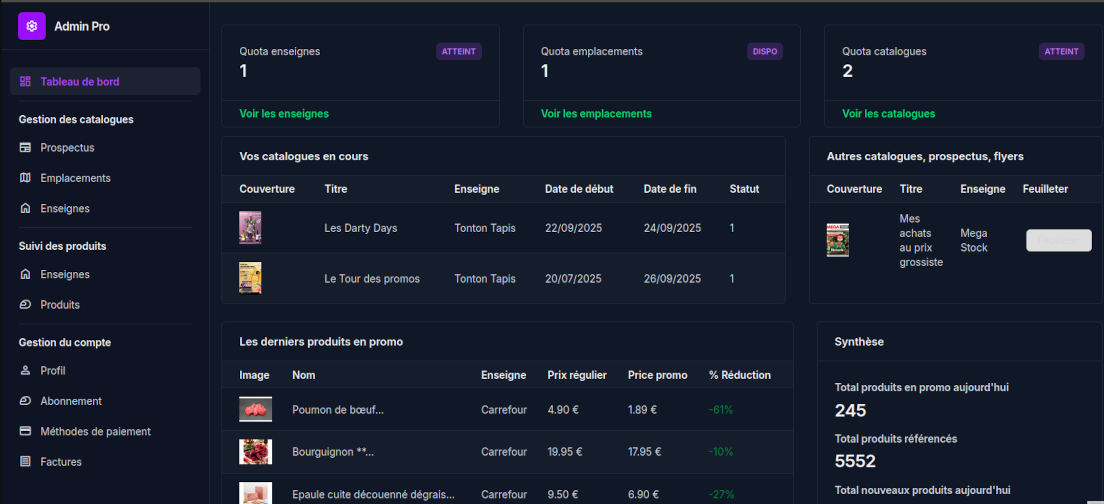Click the Prospectus sidebar icon
The width and height of the screenshot is (1104, 504).
click(25, 148)
